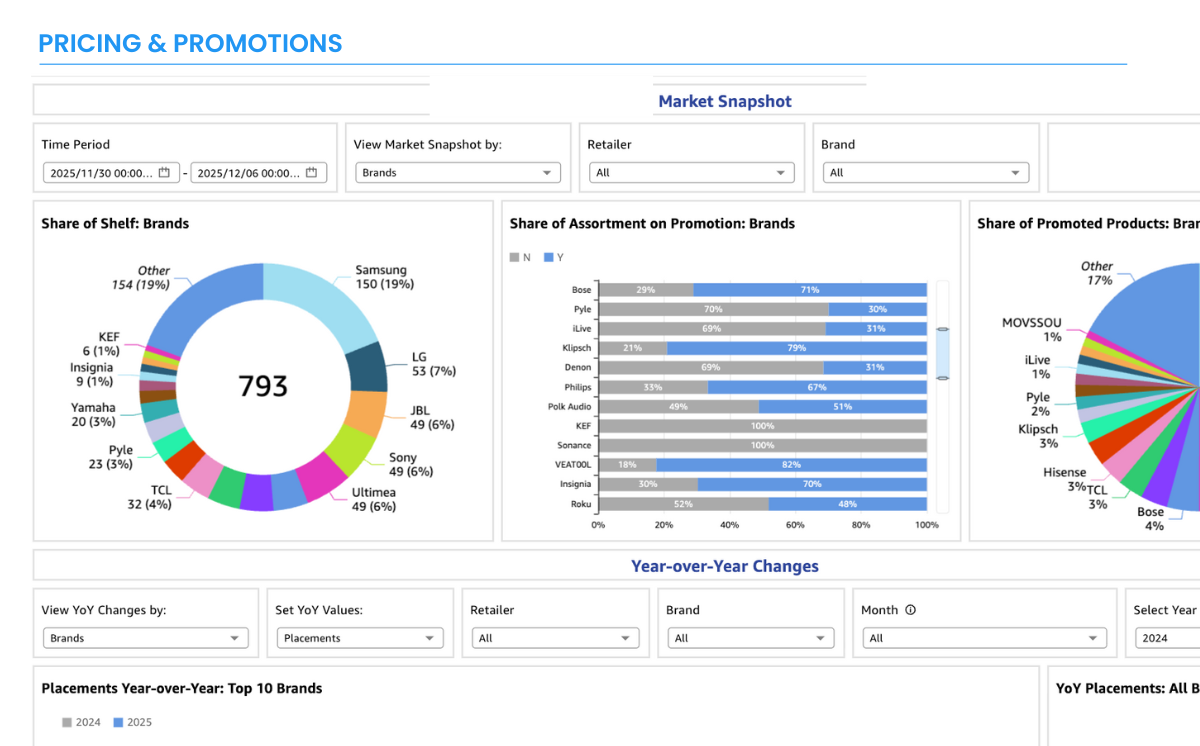Click the Klipsch 79% promoted bar
Viewport: 1200px width, 746px height.
(x=796, y=348)
